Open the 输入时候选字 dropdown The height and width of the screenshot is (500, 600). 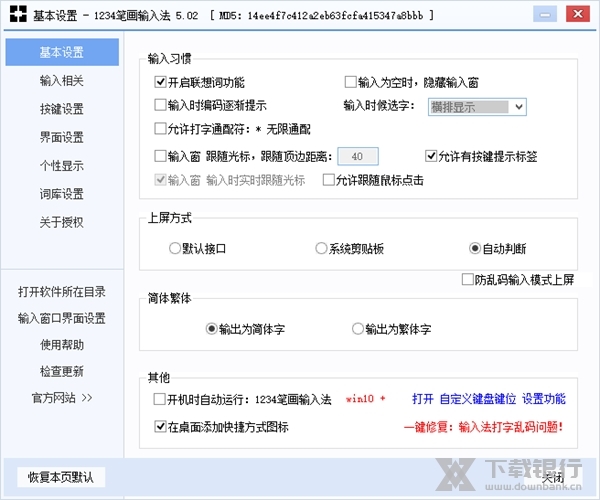[x=477, y=107]
